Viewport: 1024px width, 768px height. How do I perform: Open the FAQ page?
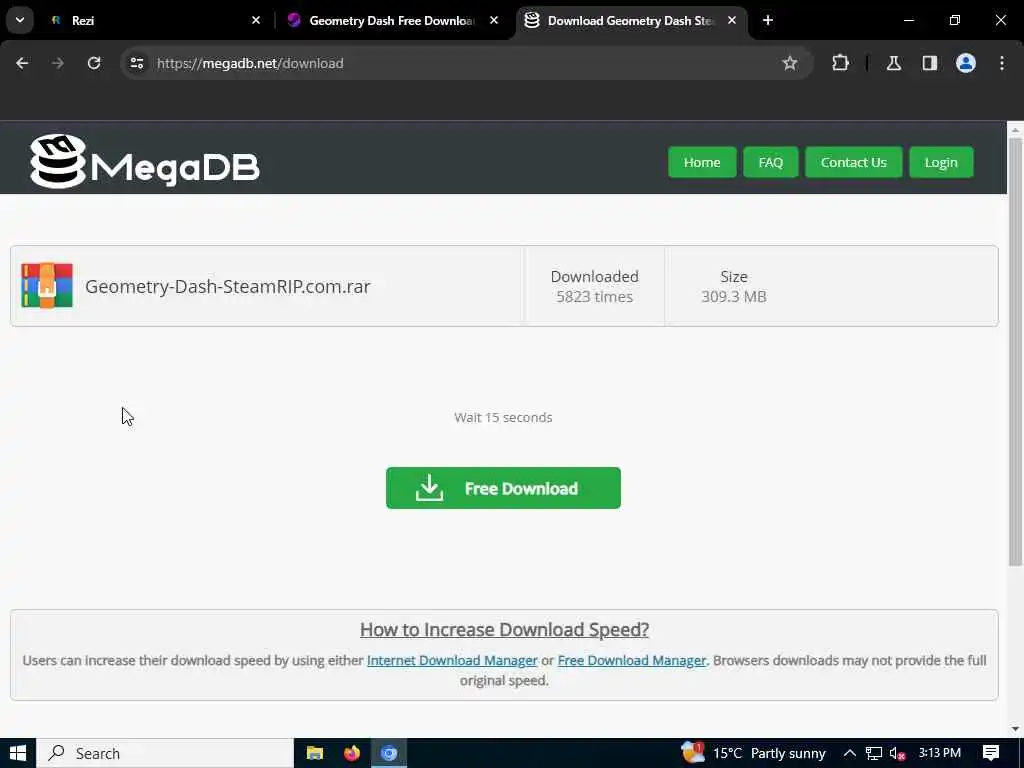coord(771,162)
